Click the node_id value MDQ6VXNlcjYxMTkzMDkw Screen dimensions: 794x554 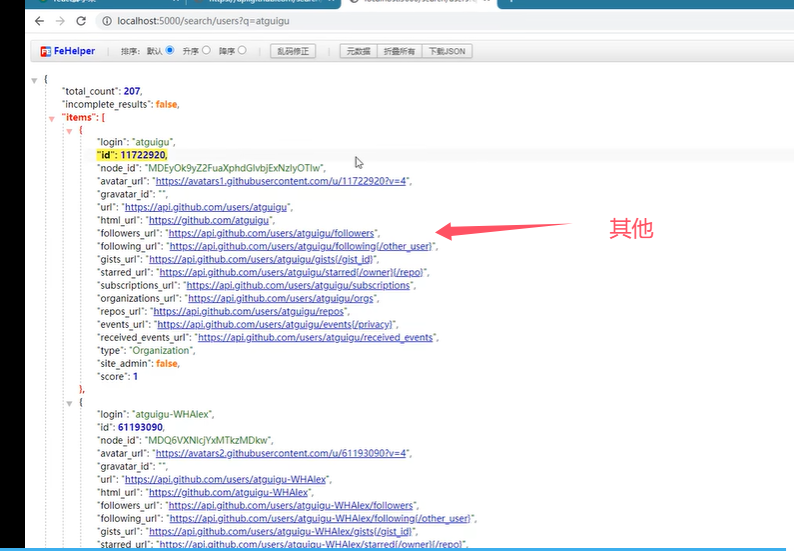(x=208, y=440)
